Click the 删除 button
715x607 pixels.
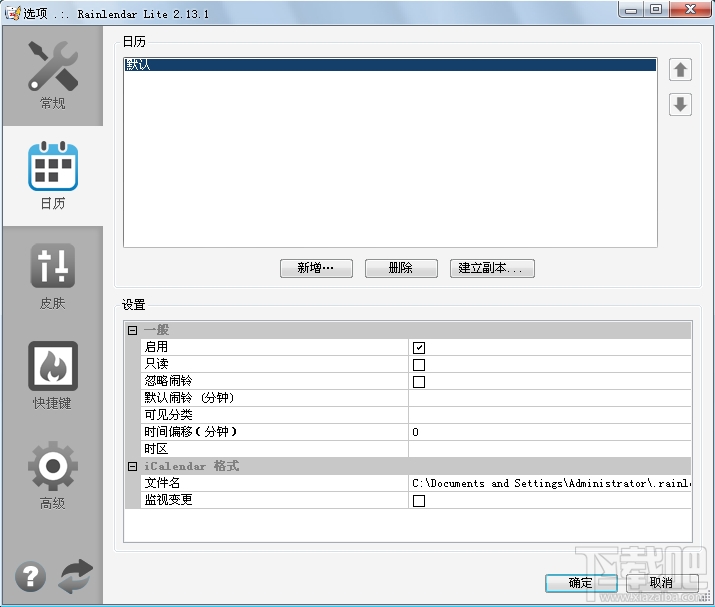pos(401,268)
